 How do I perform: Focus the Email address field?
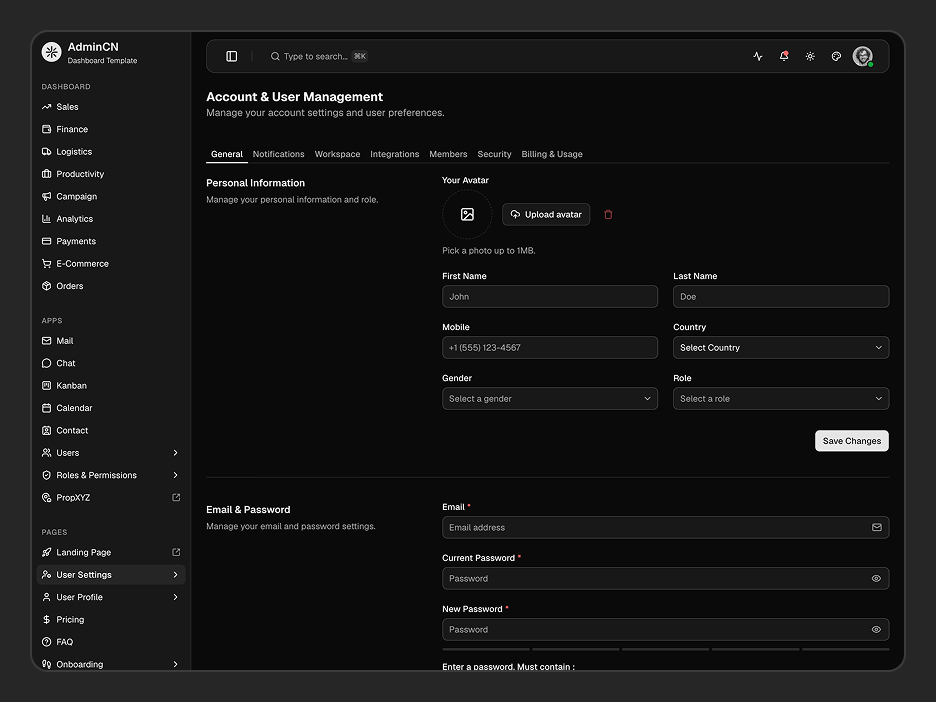(666, 528)
